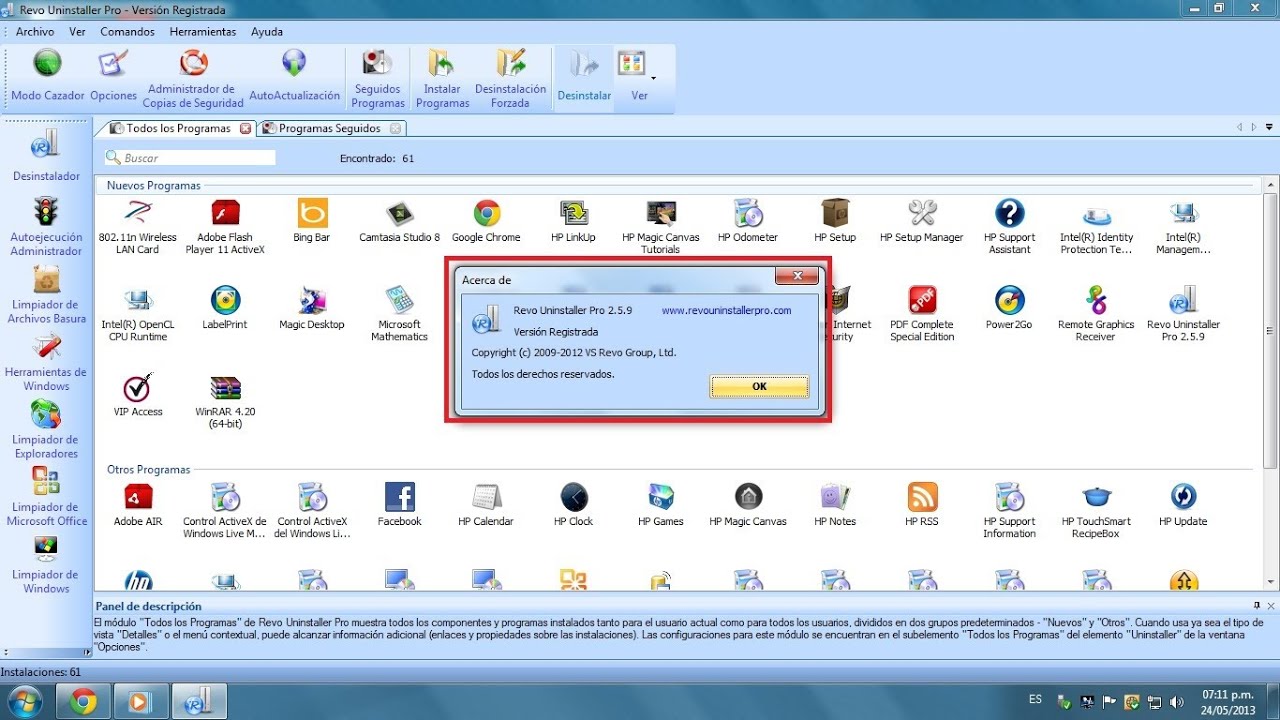The image size is (1280, 720).
Task: Select Power2Go program icon
Action: 1010,307
